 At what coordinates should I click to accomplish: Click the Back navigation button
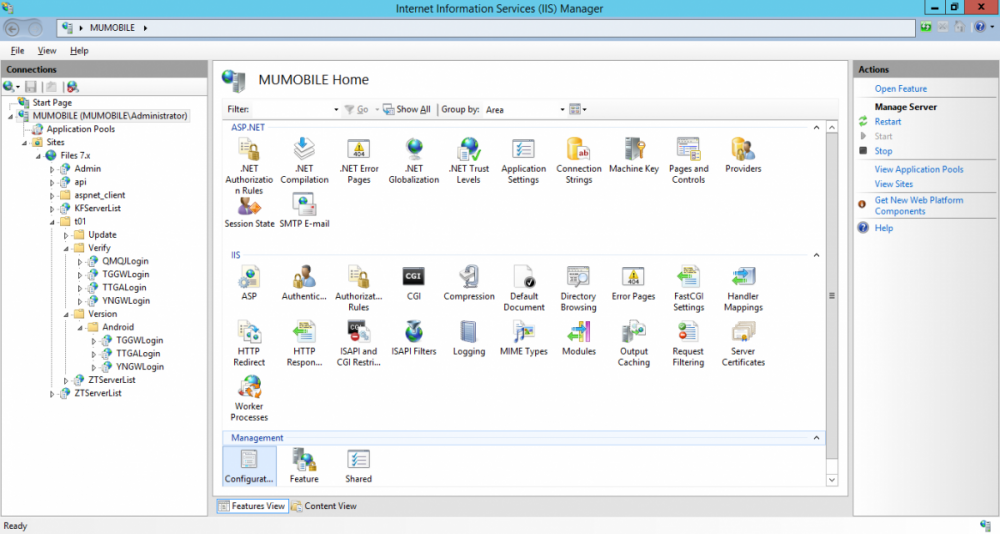[11, 28]
